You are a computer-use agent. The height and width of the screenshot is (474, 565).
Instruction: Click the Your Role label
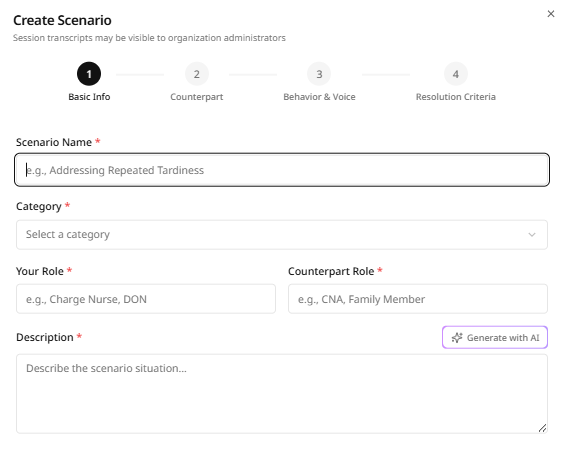tap(40, 271)
